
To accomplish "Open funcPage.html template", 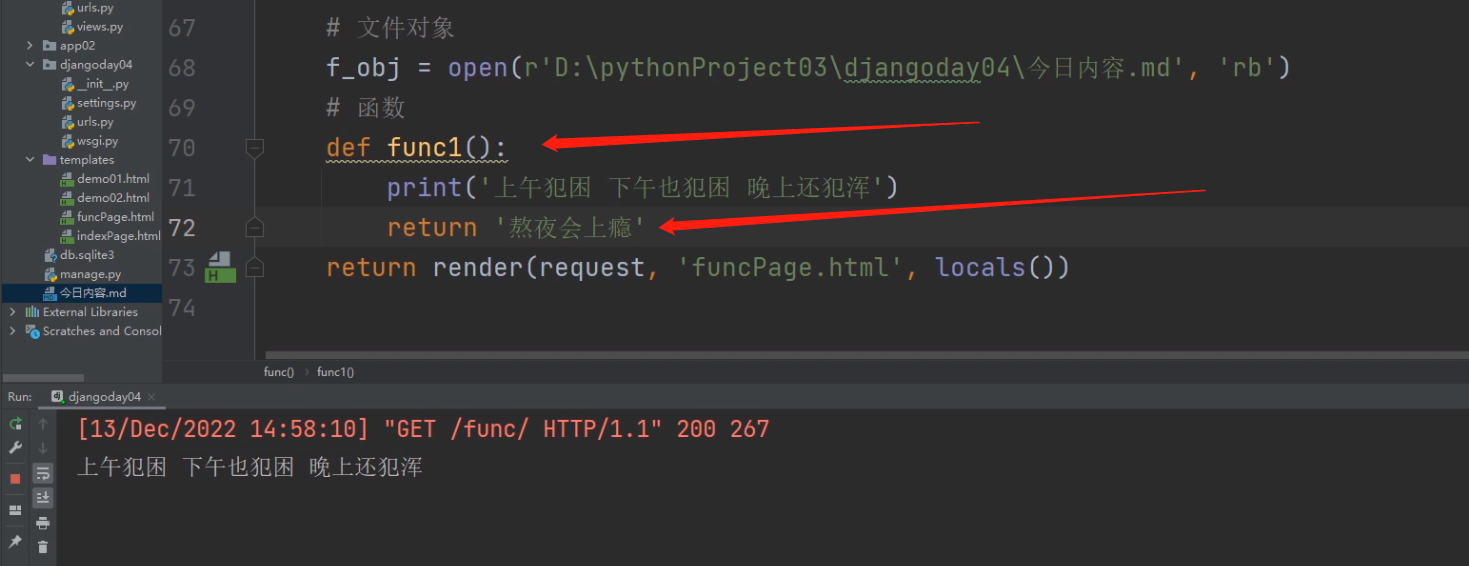I will [115, 217].
